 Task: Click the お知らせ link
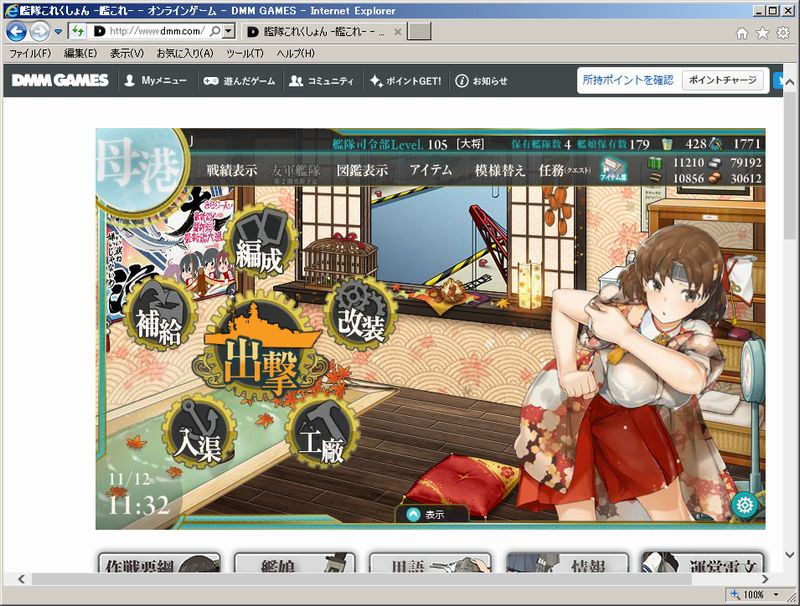click(x=482, y=81)
